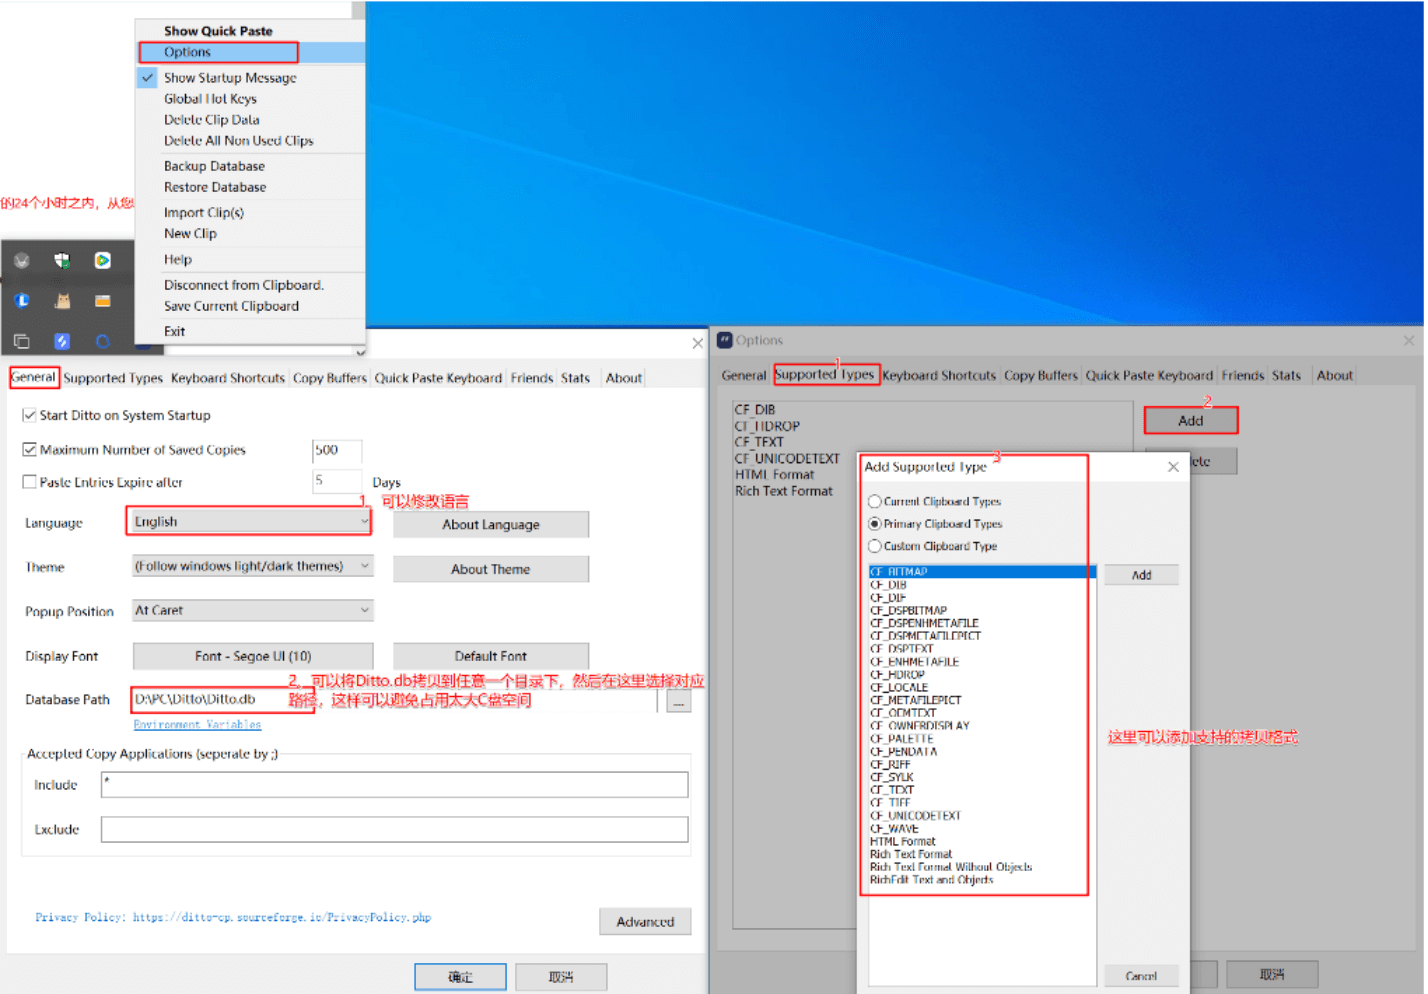Toggle Maximum Number of Saved Copies checkbox

(30, 450)
